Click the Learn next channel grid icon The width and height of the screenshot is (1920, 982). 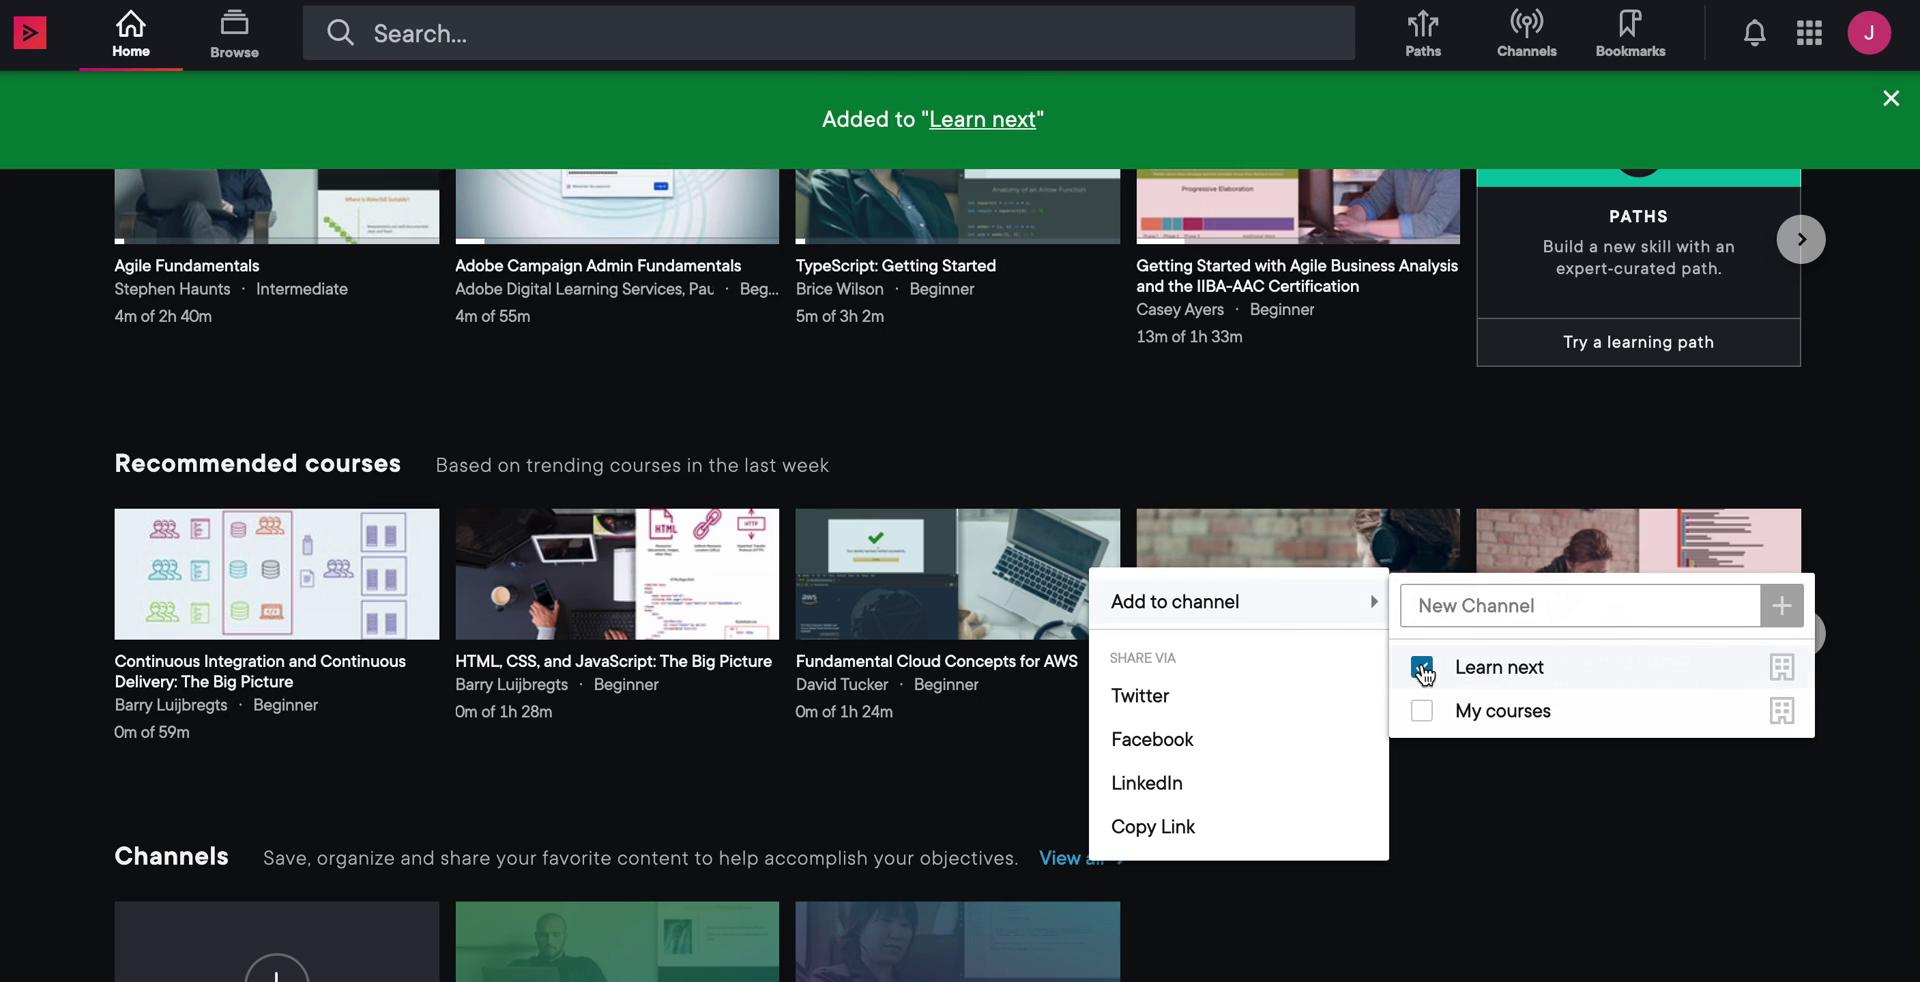[x=1782, y=667]
